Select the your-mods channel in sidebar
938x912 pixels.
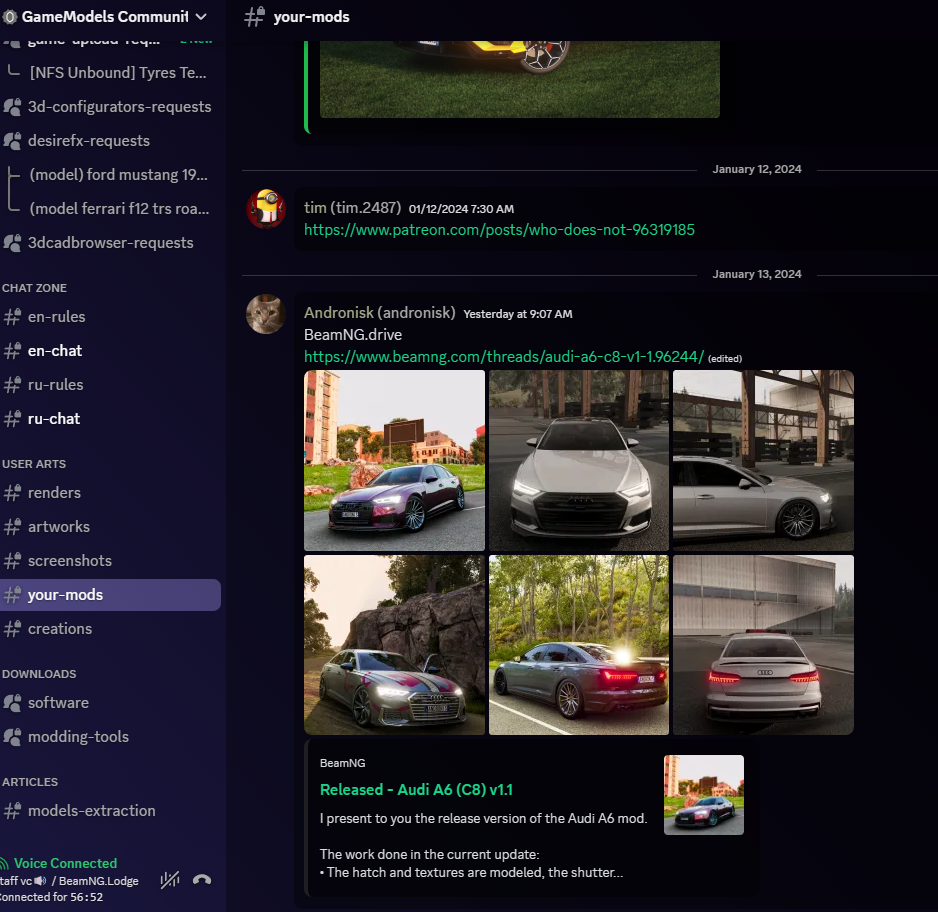(111, 595)
